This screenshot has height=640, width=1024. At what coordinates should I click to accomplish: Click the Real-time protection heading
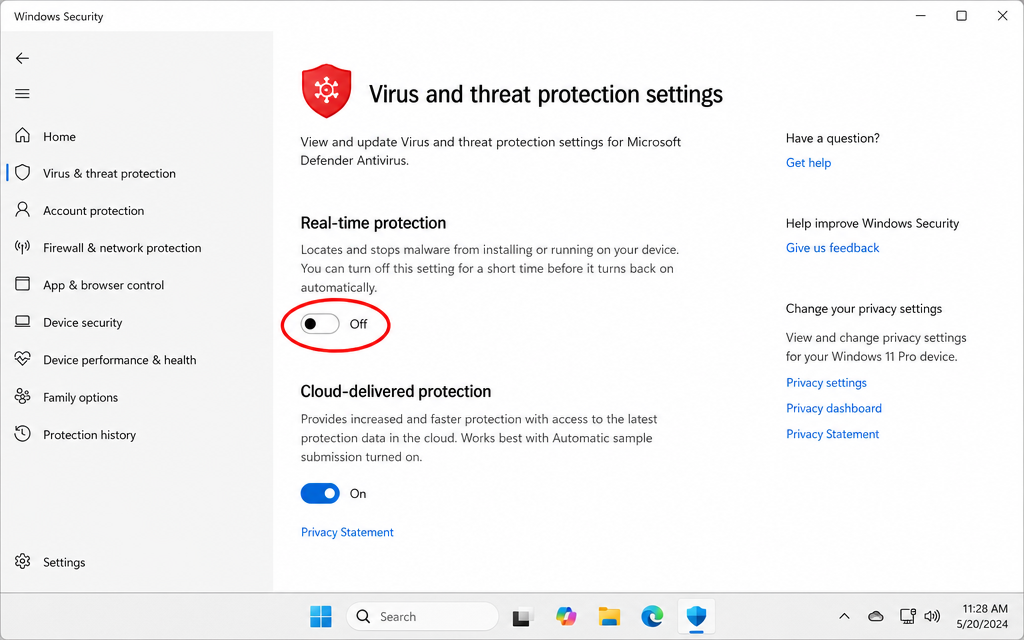(373, 223)
